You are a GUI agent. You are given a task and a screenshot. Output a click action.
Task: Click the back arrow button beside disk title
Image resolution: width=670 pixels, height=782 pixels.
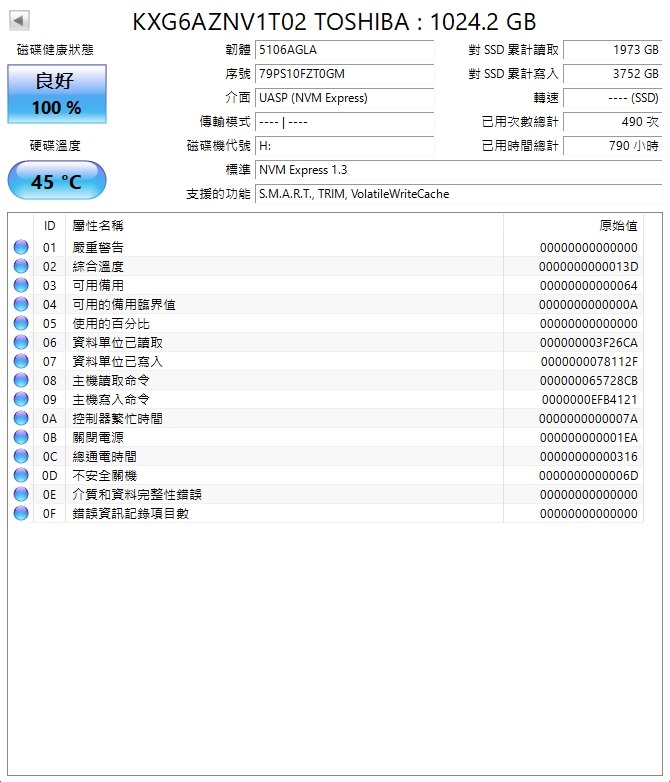pos(19,20)
